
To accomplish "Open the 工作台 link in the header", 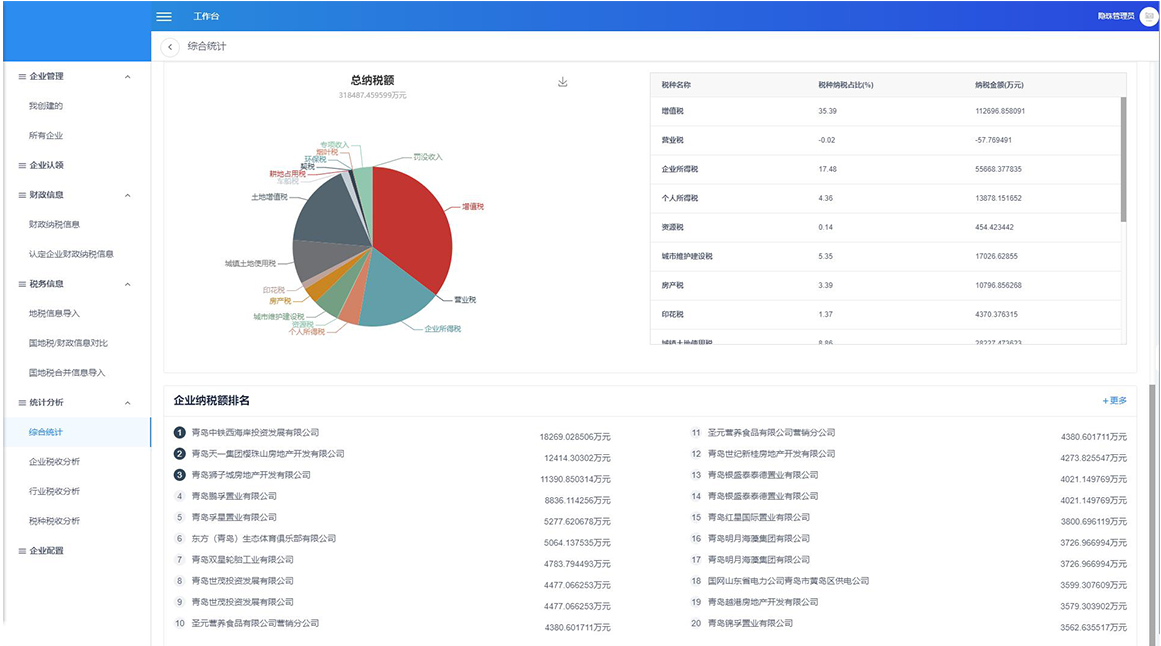I will [206, 17].
